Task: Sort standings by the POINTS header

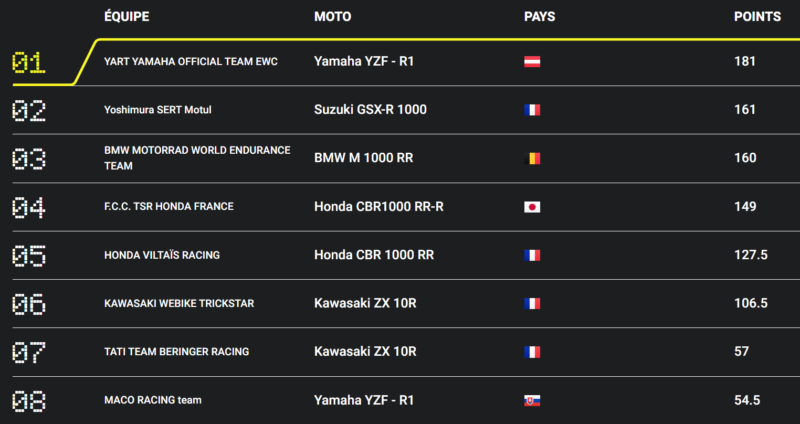Action: [757, 17]
